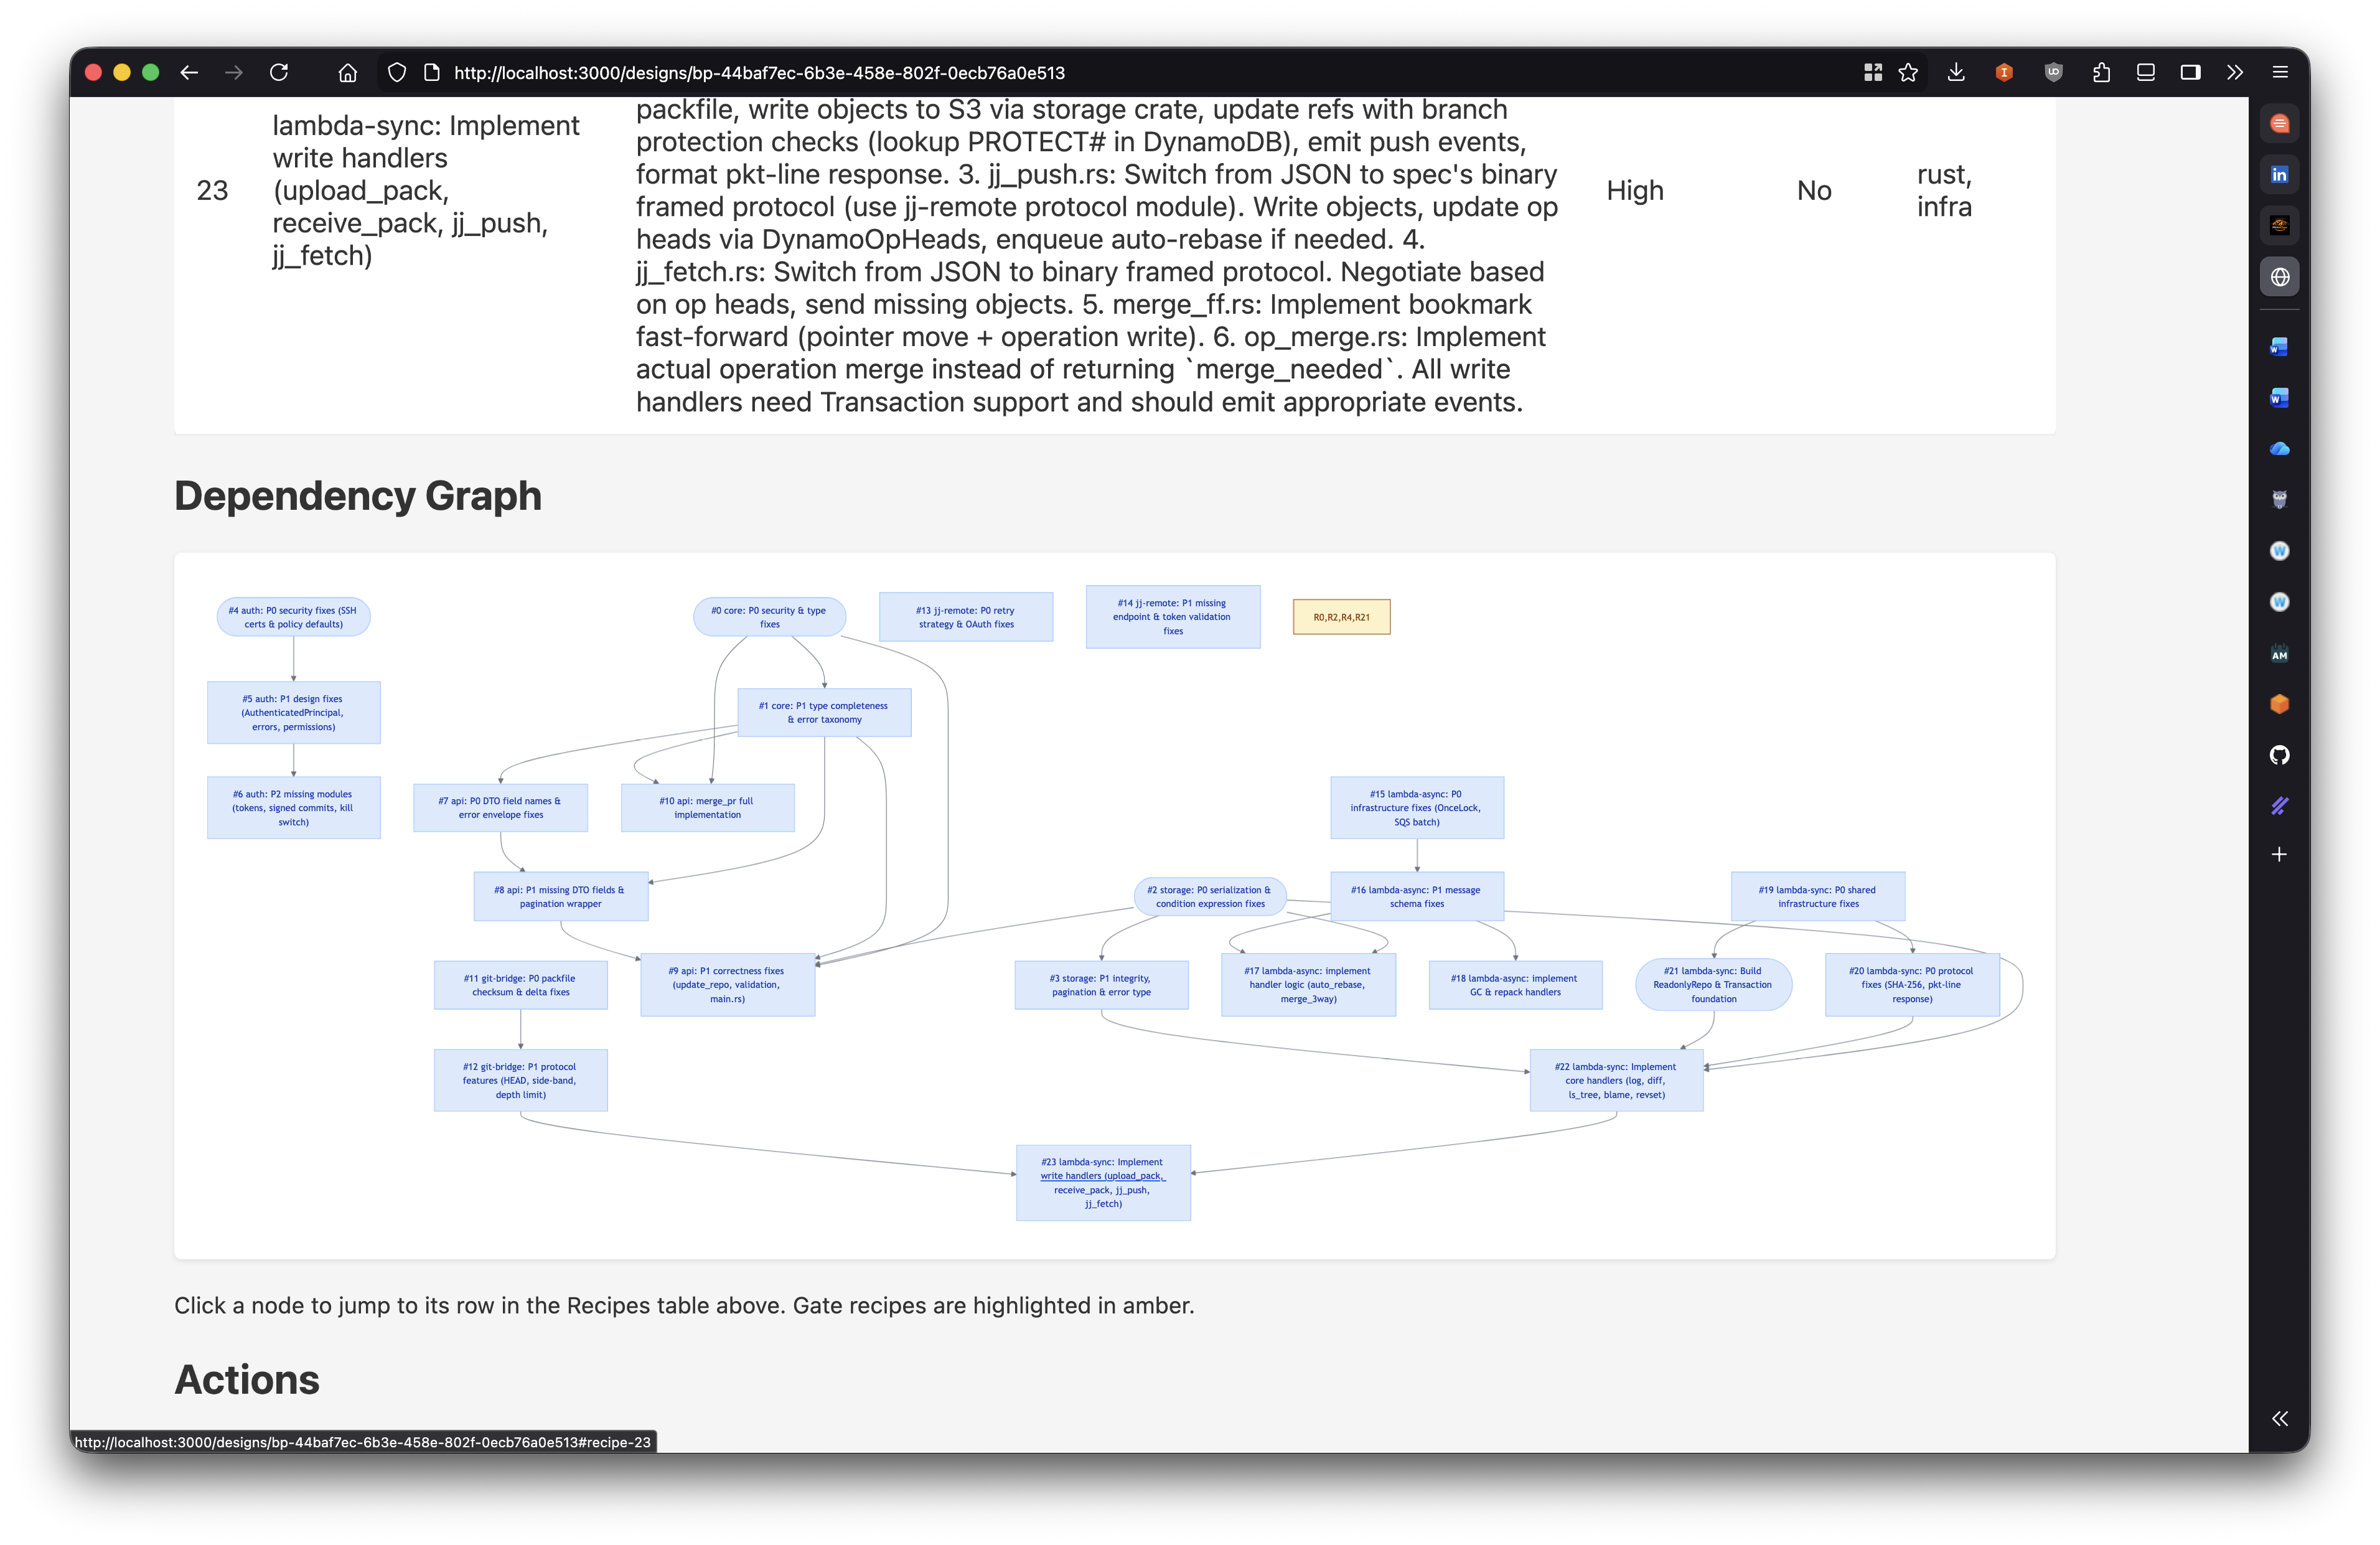
Task: Open the browser hamburger application menu
Action: pyautogui.click(x=2280, y=72)
